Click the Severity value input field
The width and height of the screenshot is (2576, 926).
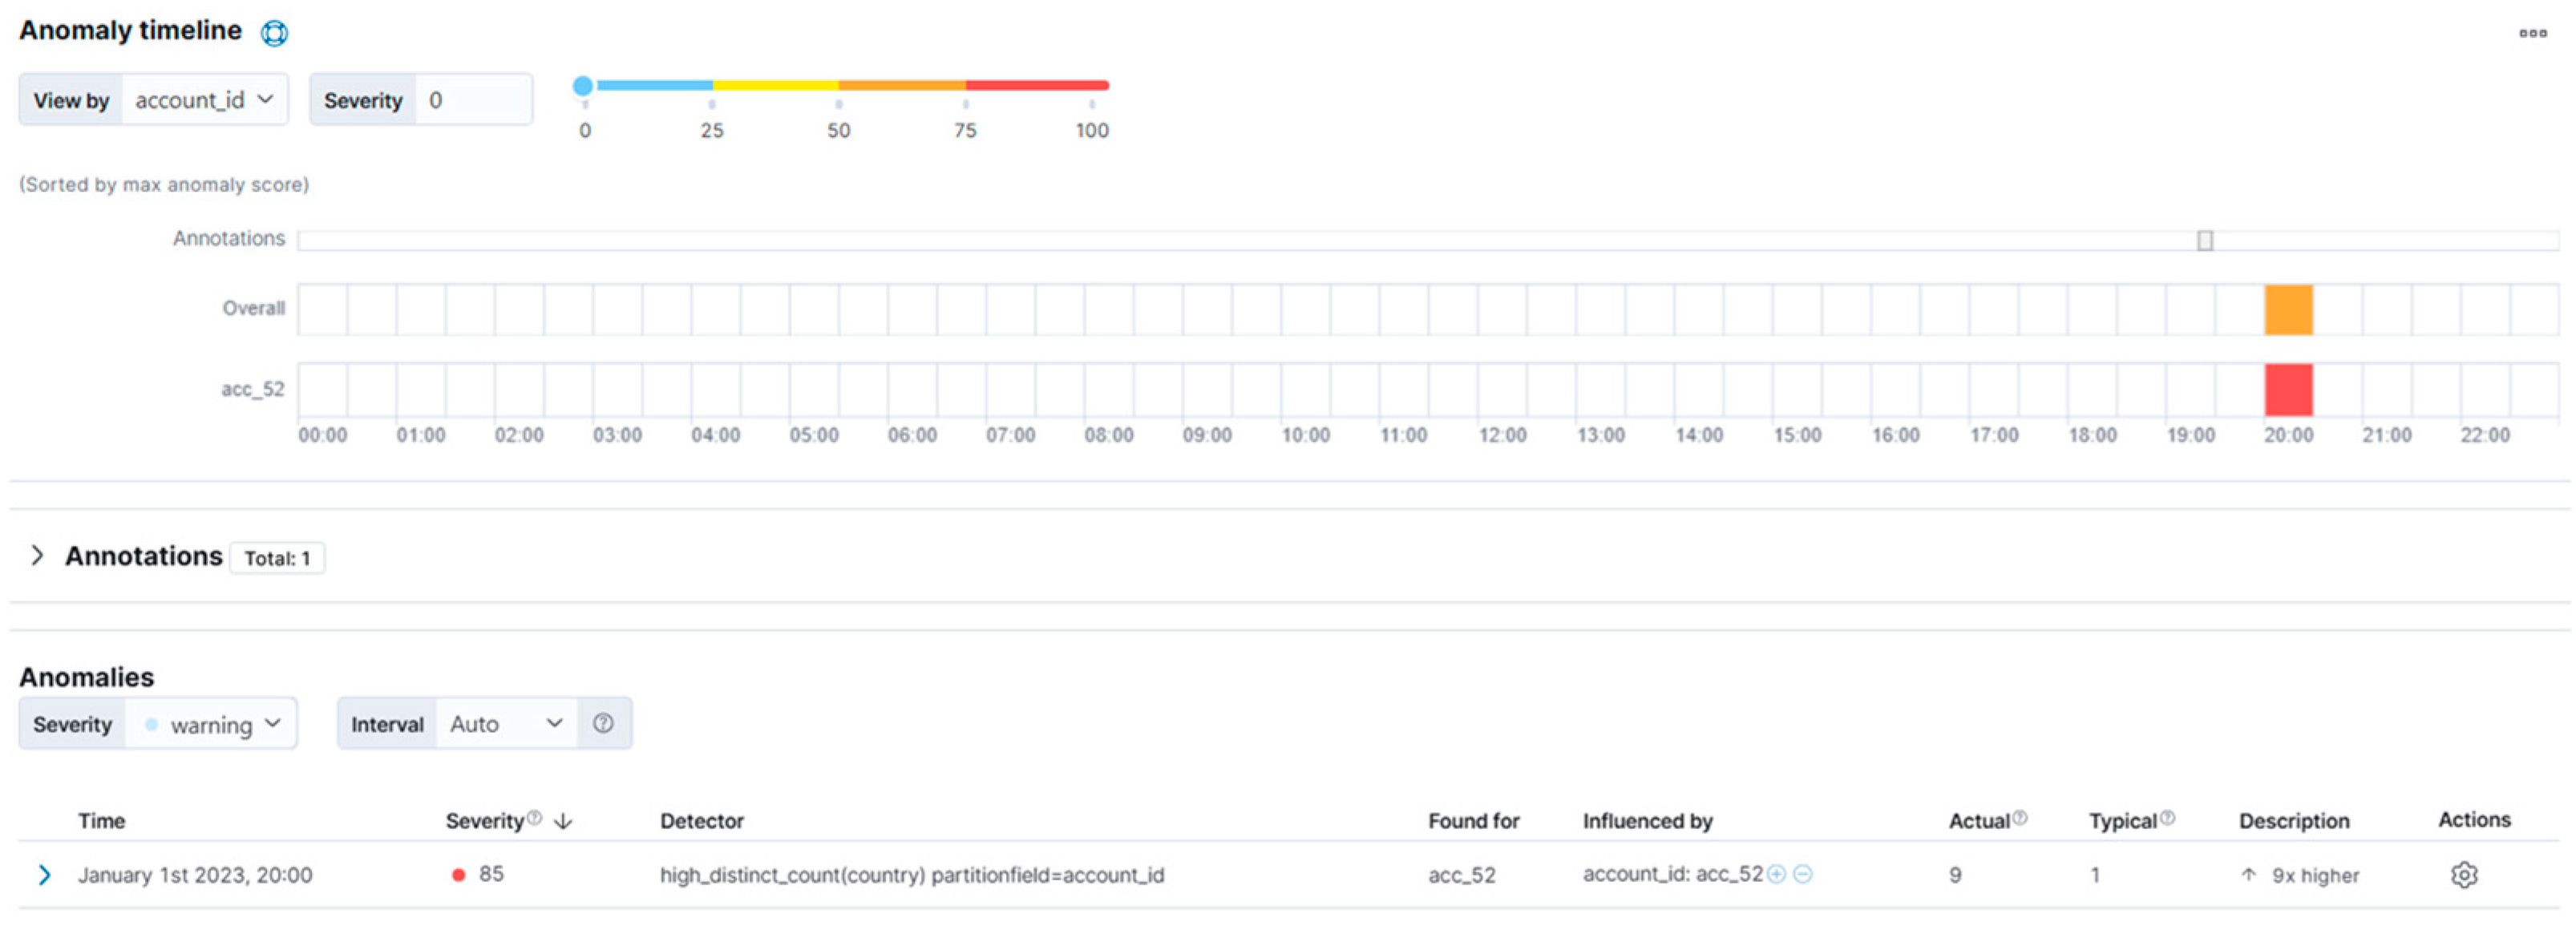(473, 100)
